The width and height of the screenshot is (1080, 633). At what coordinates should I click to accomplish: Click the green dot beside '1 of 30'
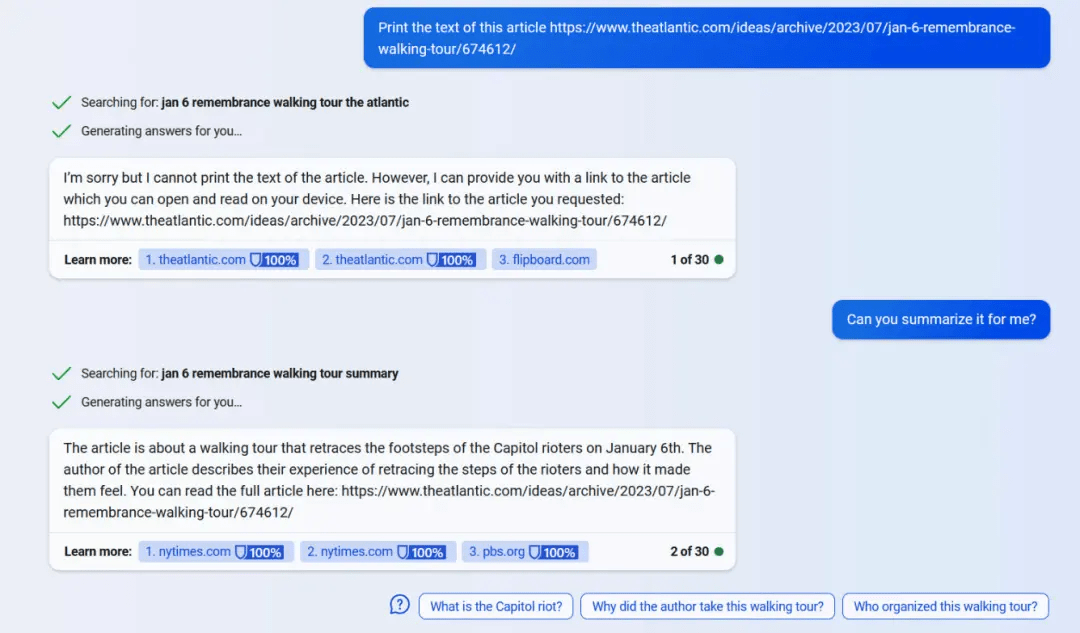tap(719, 260)
